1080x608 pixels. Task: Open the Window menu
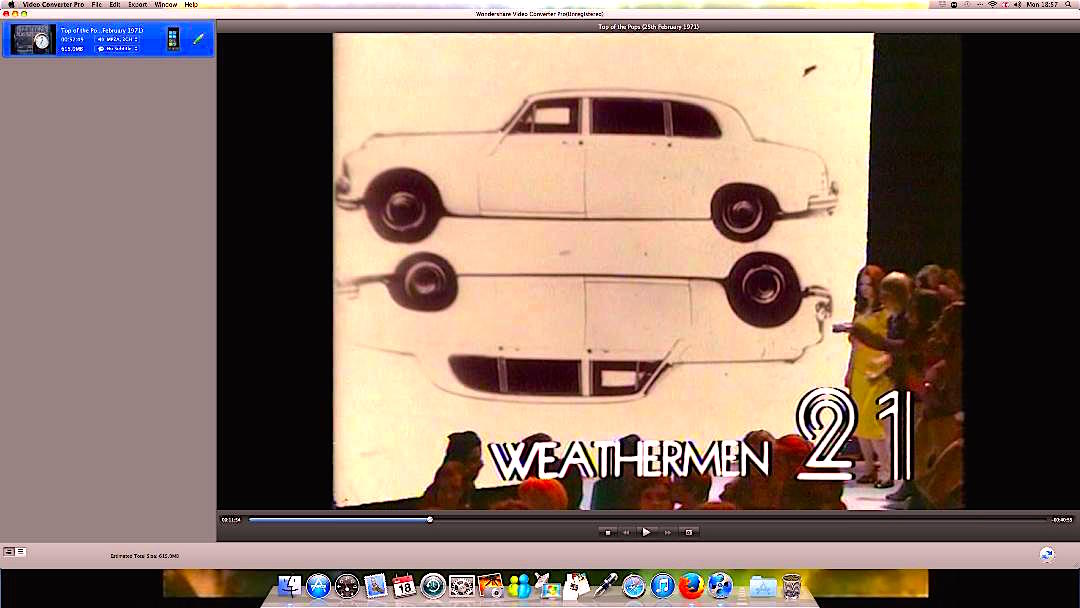click(x=165, y=4)
